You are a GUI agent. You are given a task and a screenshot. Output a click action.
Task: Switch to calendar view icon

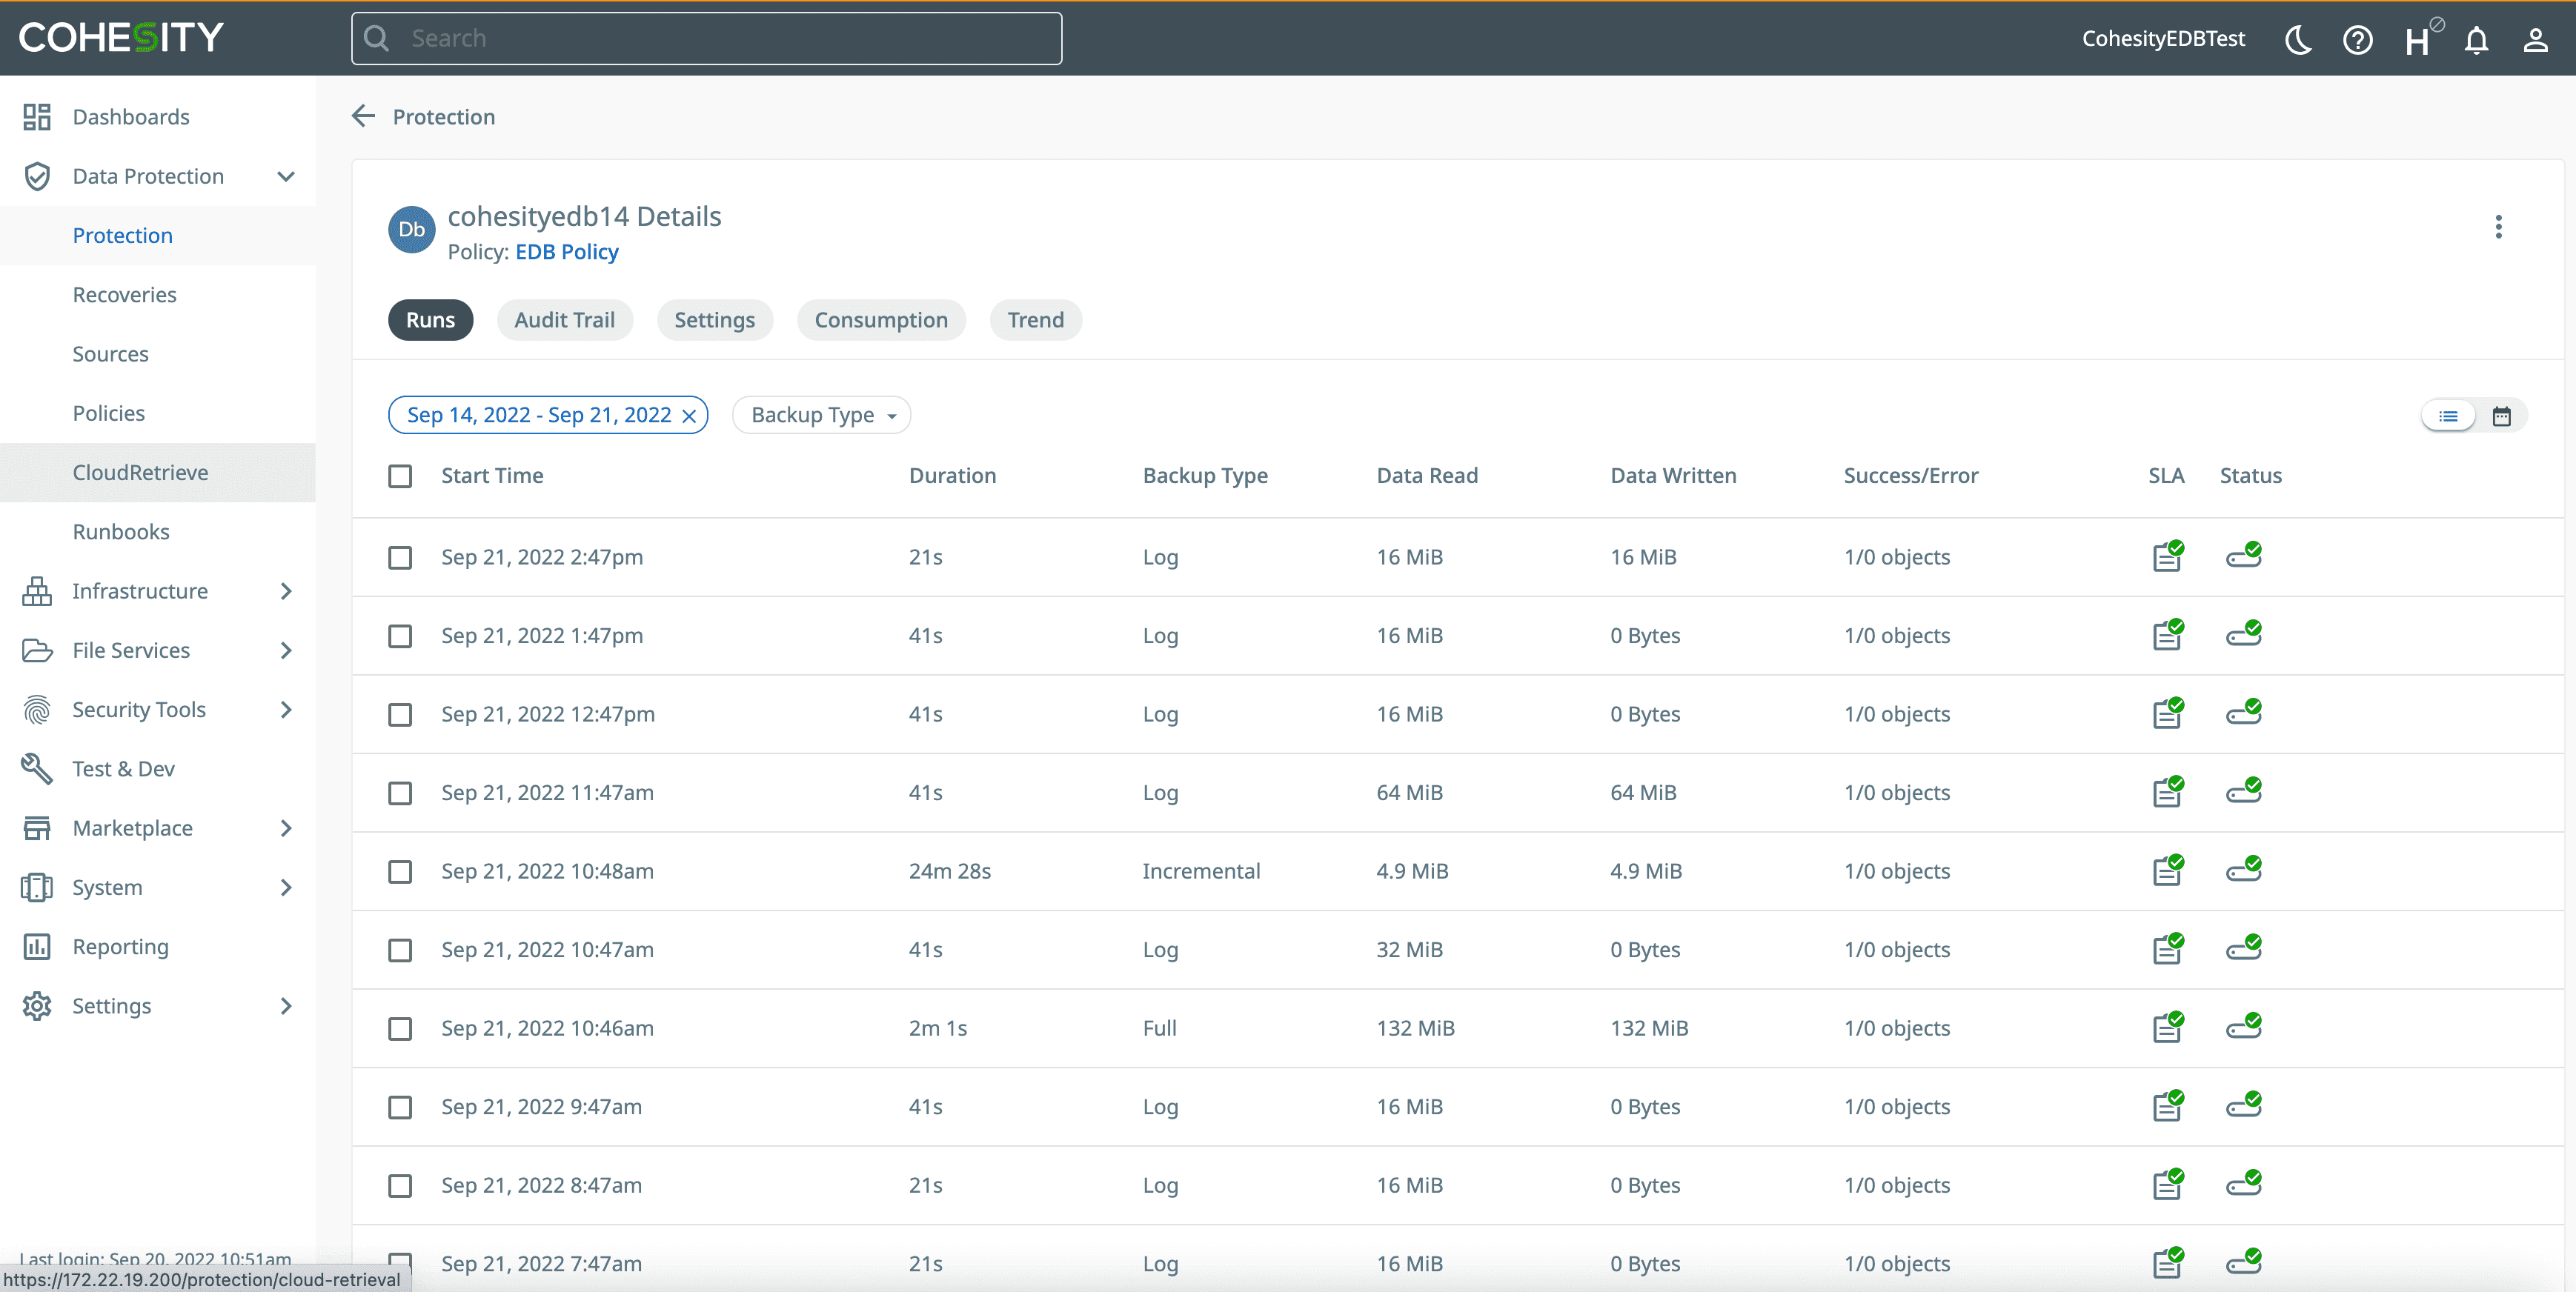pos(2501,416)
